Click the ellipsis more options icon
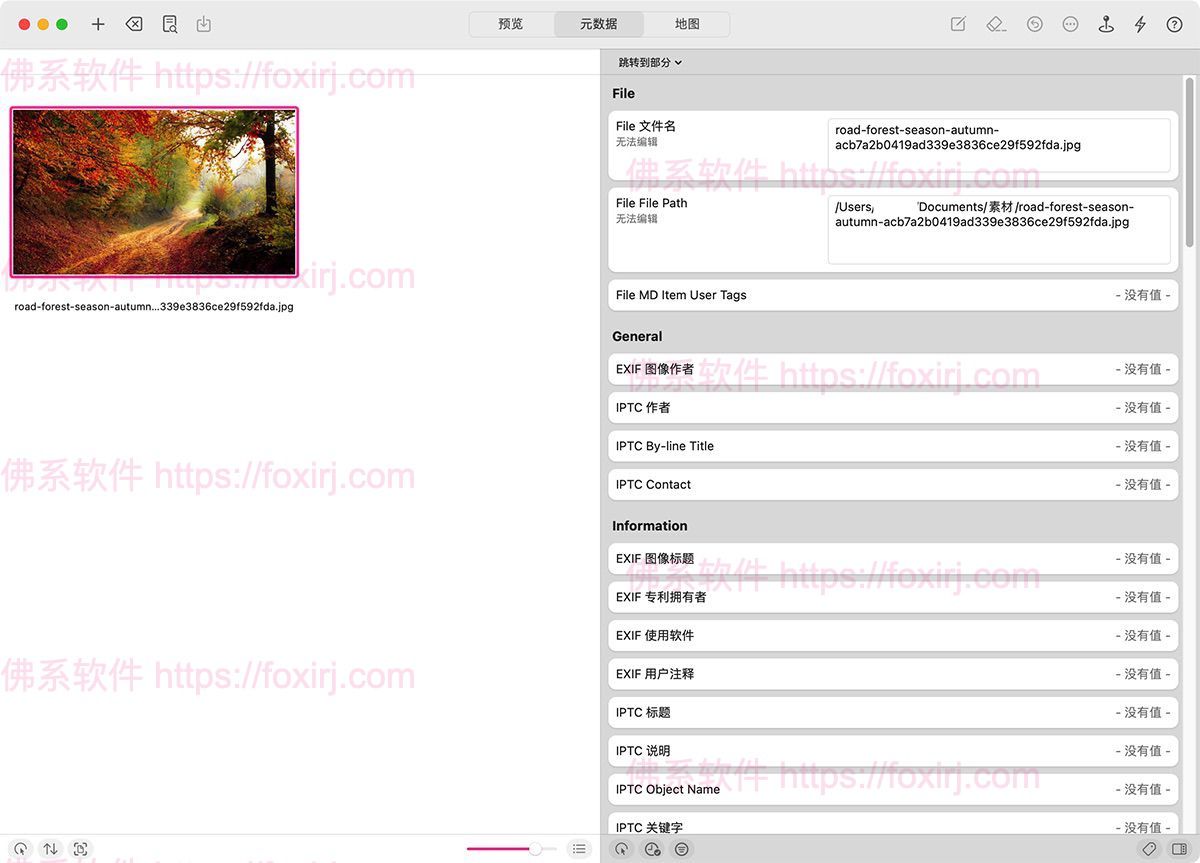This screenshot has height=863, width=1200. pos(1070,24)
